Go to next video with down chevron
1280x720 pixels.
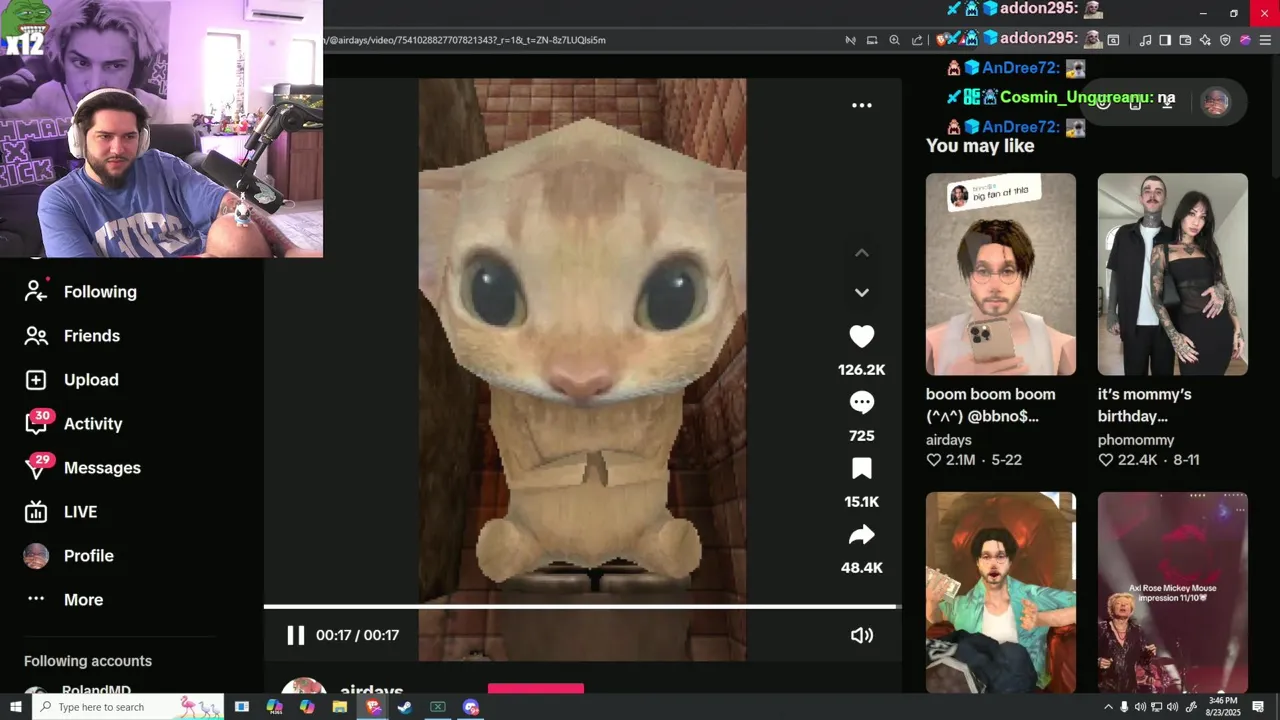click(861, 292)
